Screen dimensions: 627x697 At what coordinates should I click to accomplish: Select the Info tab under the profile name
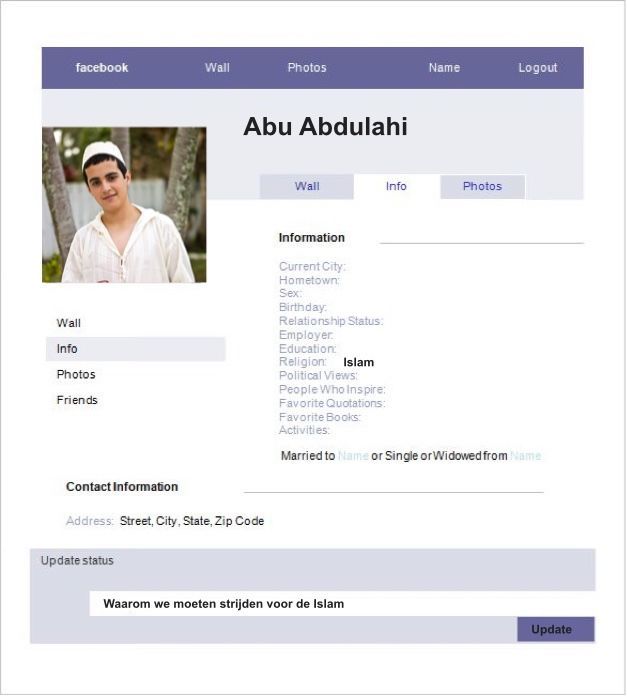pos(397,187)
